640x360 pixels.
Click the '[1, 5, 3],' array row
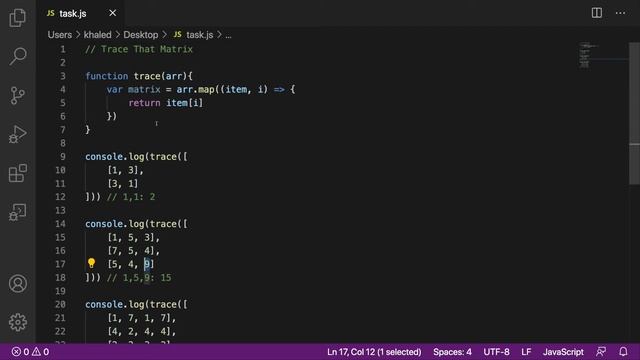[133, 237]
